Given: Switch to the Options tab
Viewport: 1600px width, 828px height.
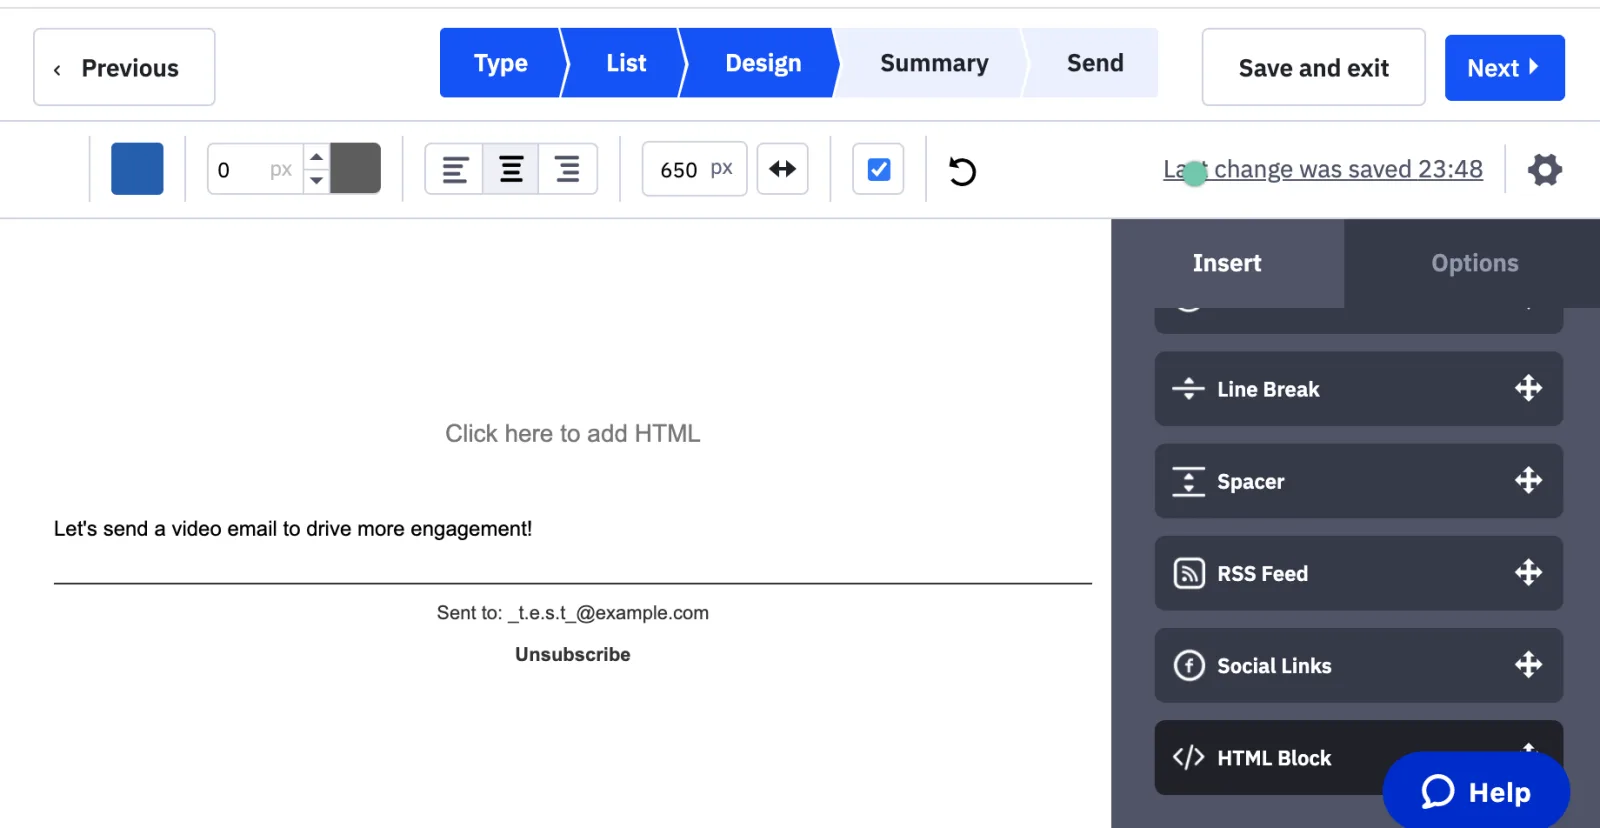Looking at the screenshot, I should pos(1474,263).
